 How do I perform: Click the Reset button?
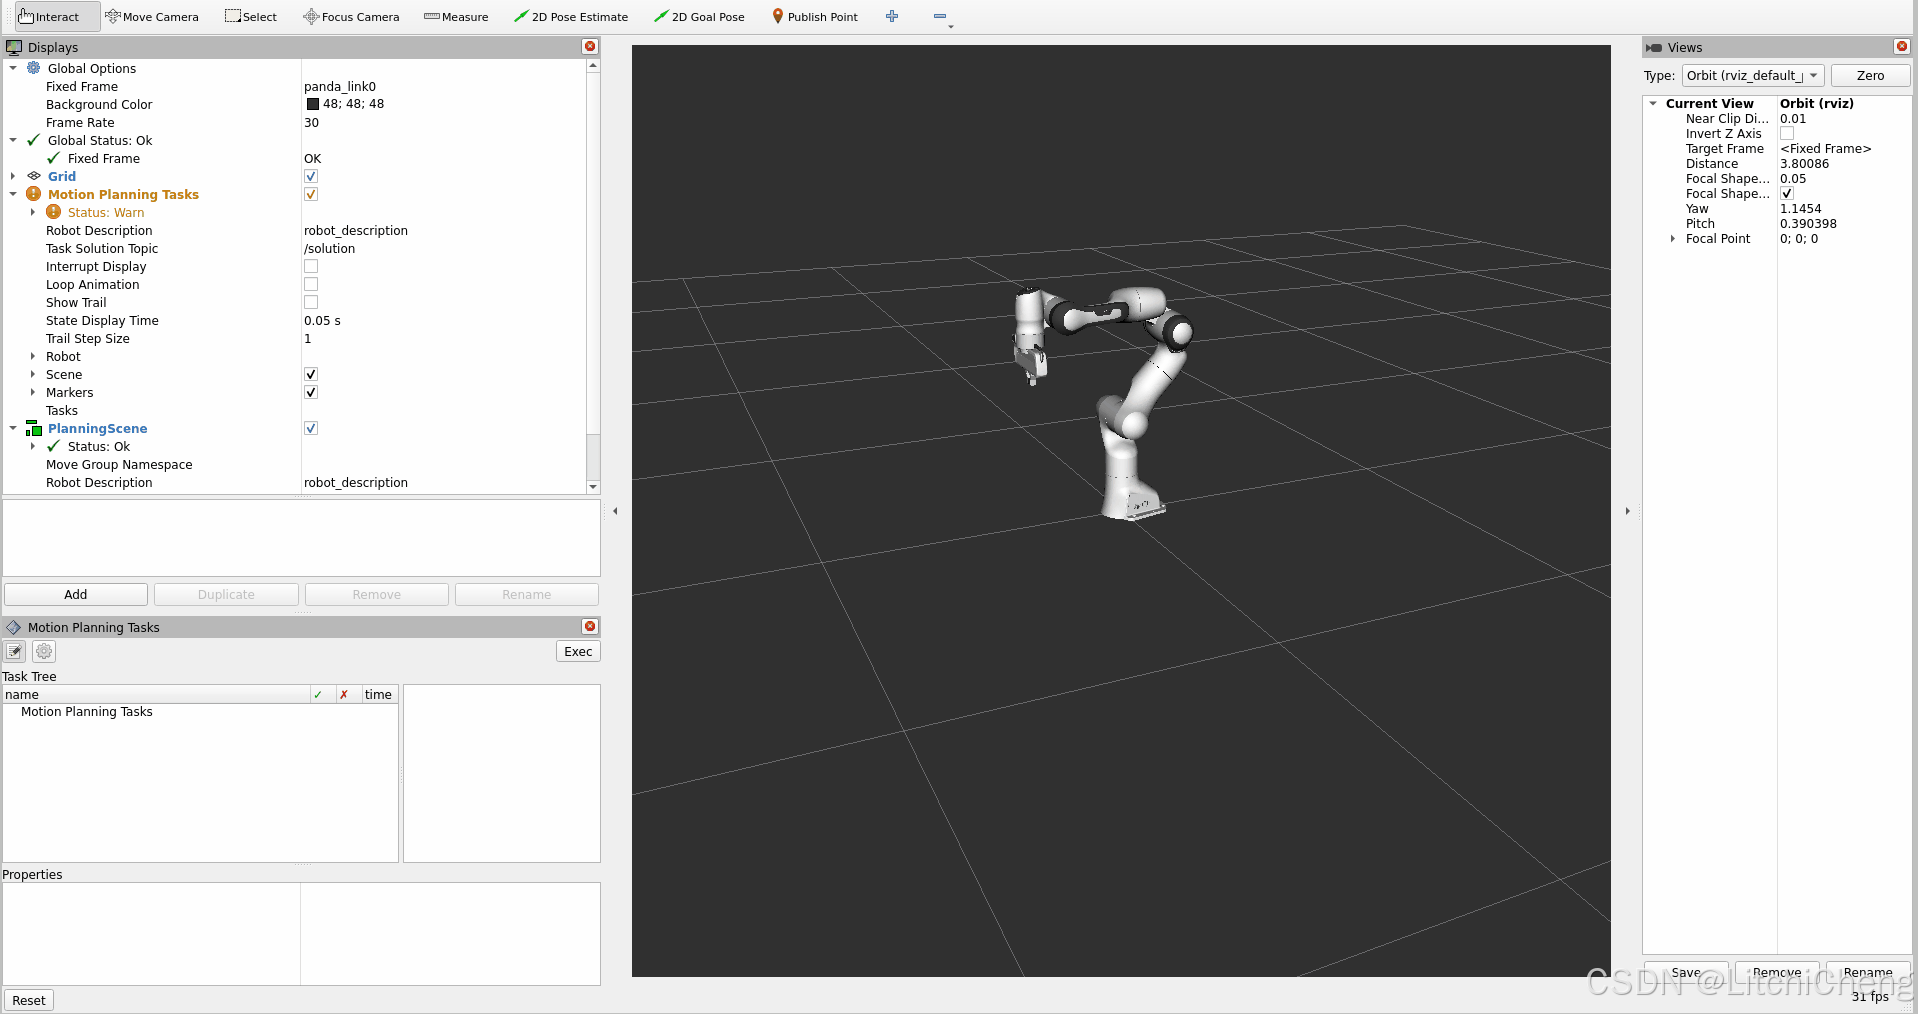pos(29,1000)
